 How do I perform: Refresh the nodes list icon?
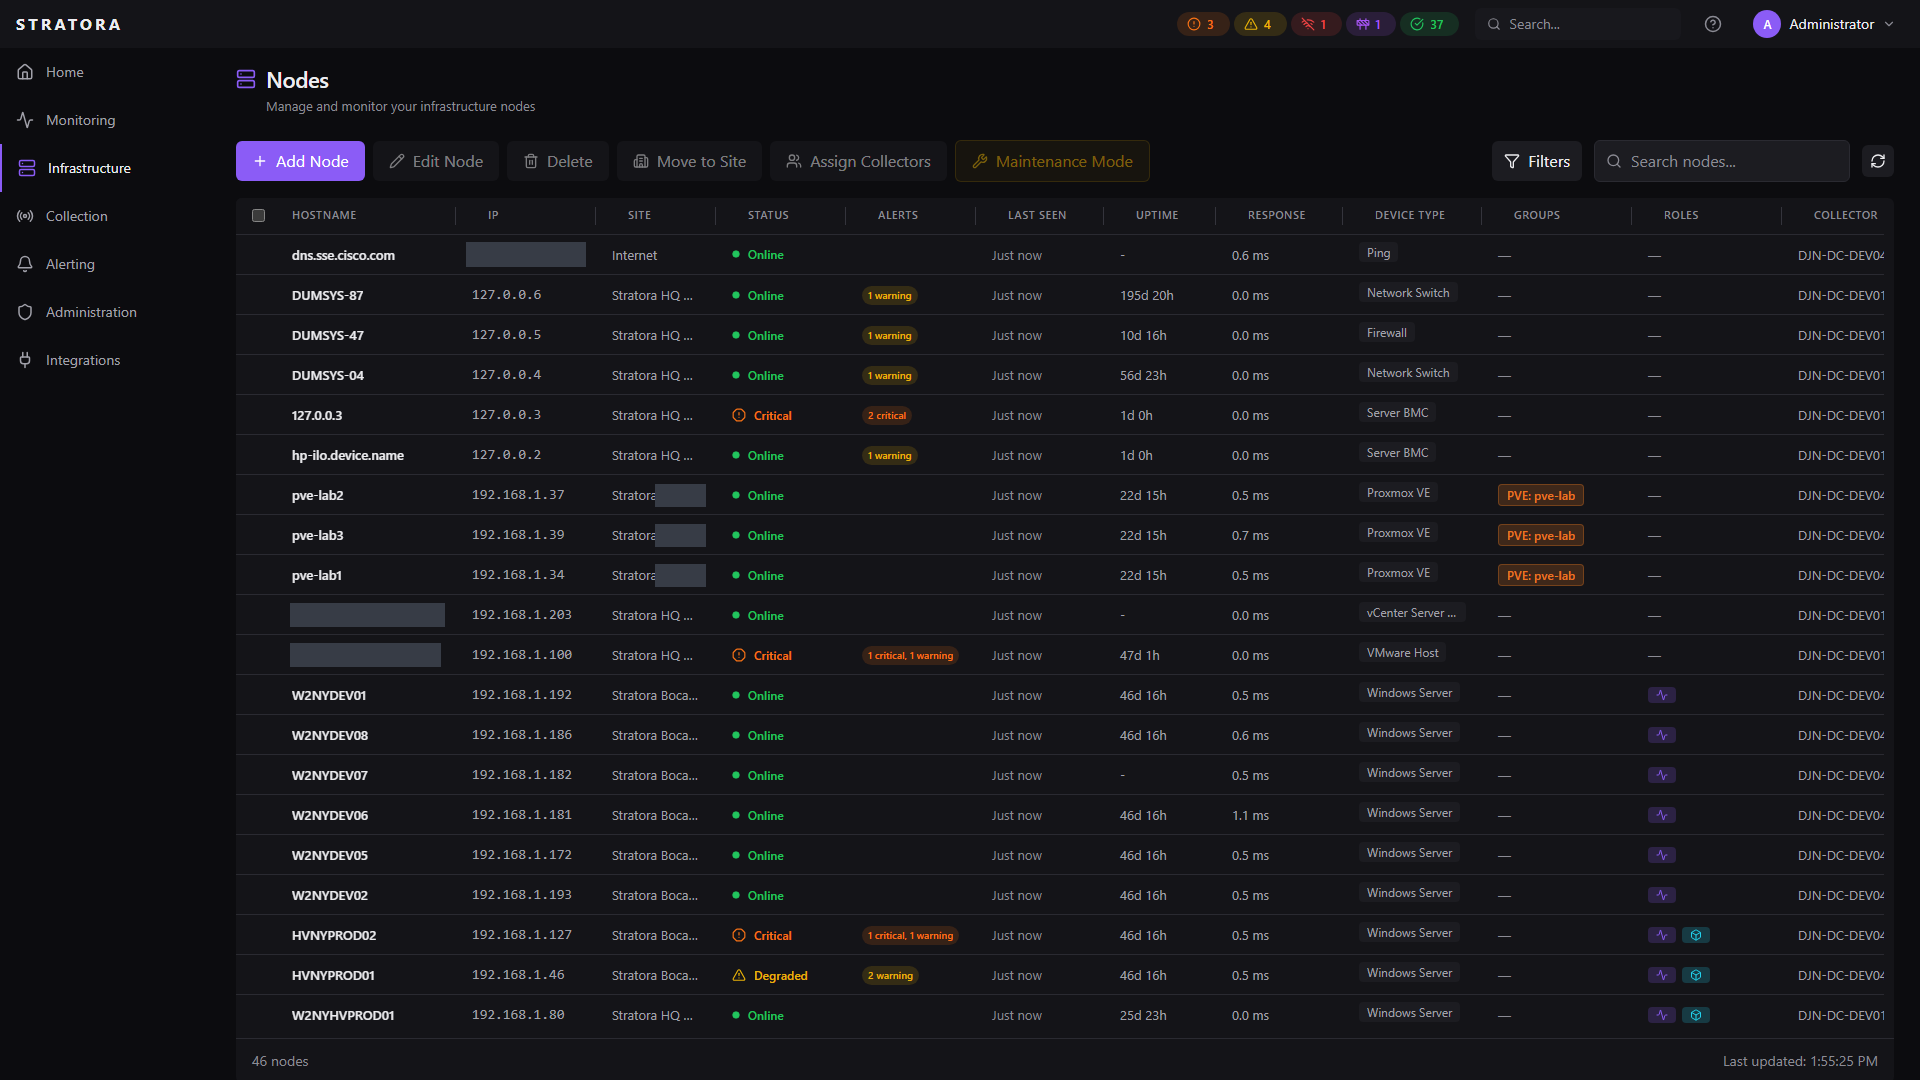1878,161
